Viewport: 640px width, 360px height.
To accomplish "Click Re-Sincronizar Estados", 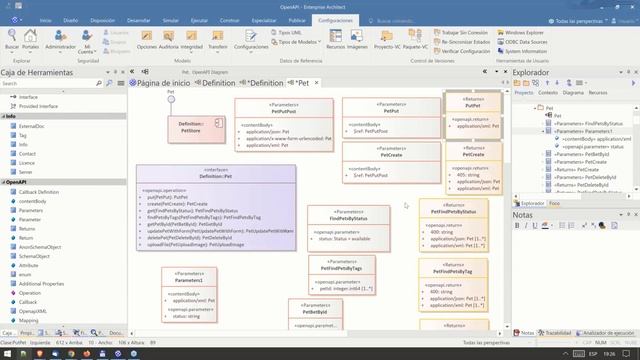I will tap(462, 42).
